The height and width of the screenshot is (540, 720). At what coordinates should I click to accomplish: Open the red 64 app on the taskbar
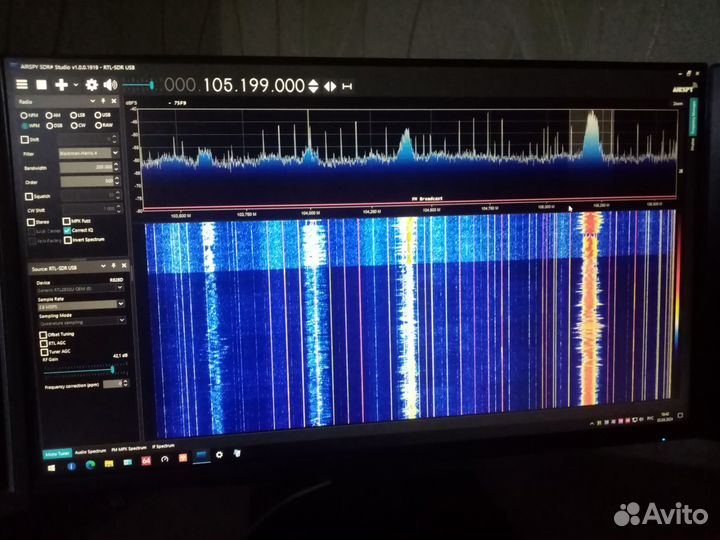(x=146, y=461)
